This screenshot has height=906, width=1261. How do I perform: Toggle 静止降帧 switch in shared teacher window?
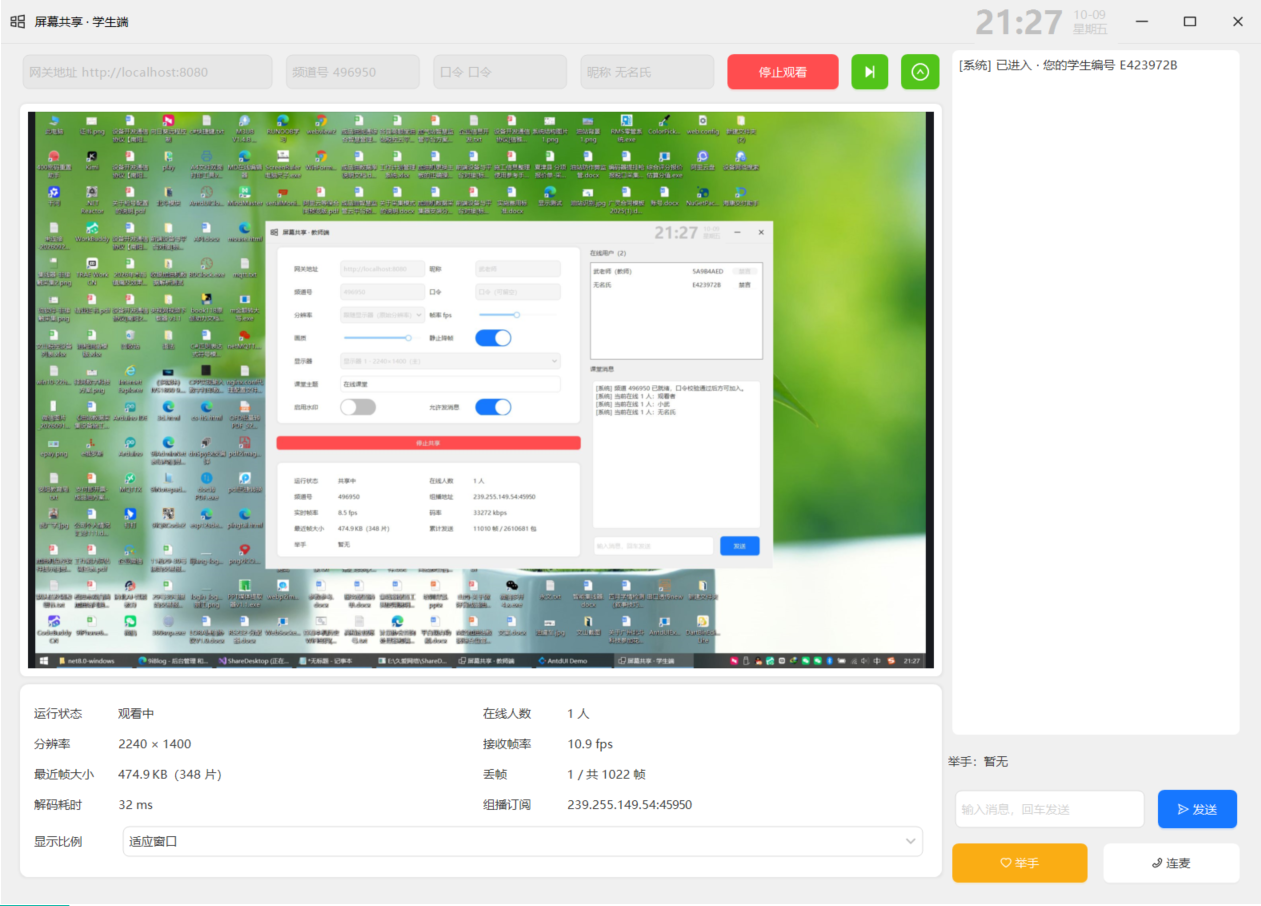493,338
